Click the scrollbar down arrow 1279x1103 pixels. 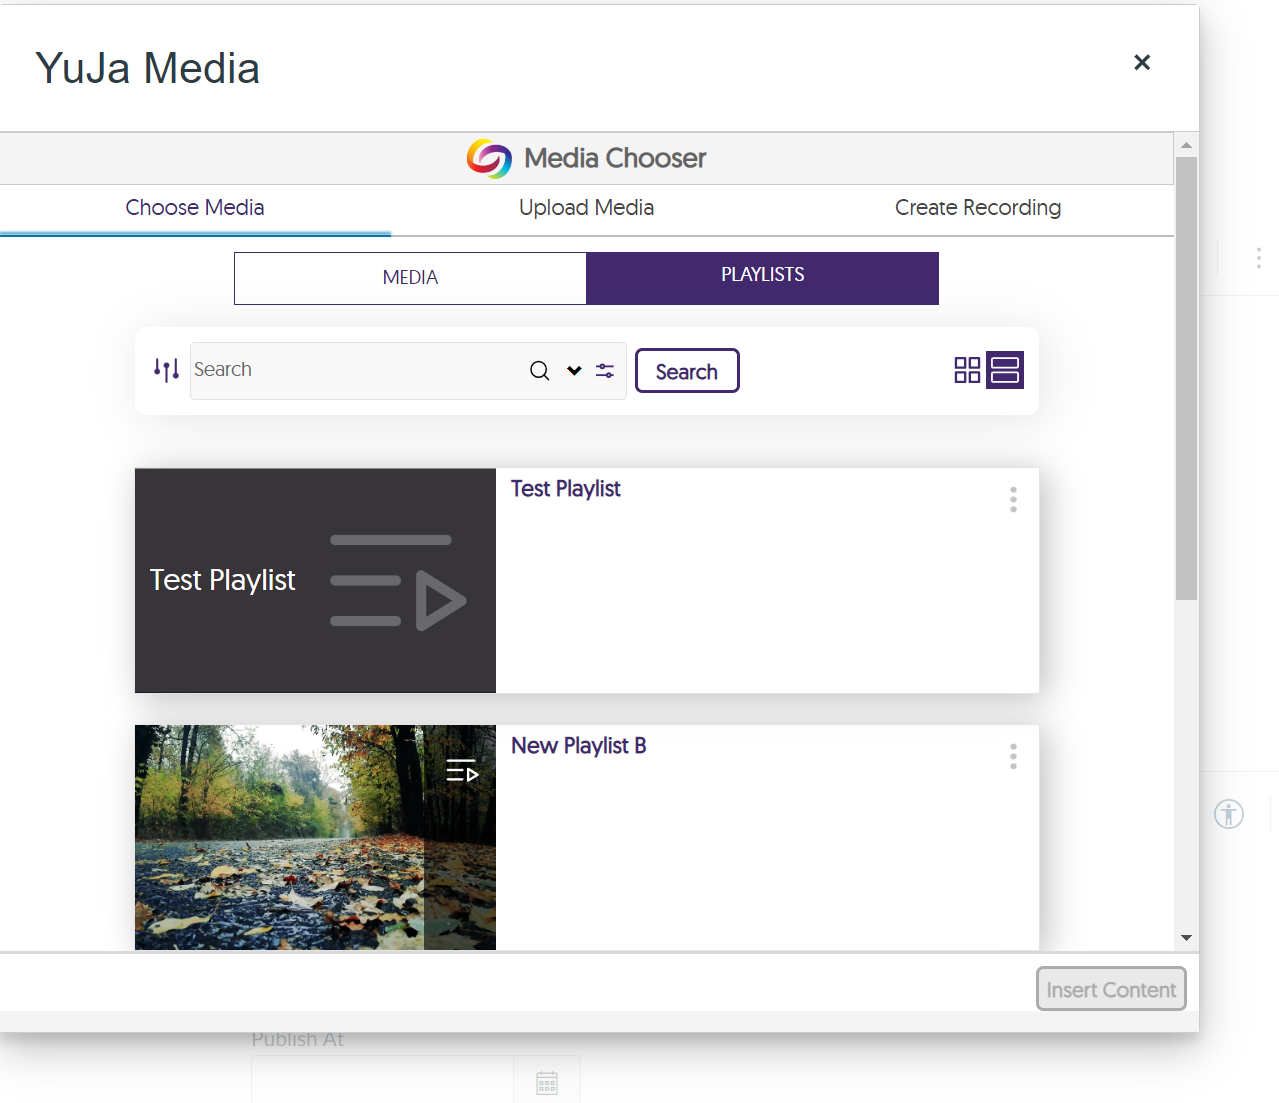[1186, 938]
